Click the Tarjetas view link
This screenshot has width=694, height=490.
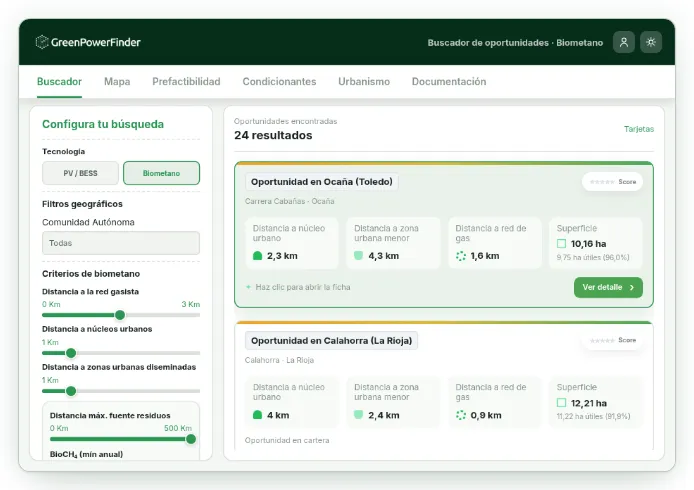tap(639, 129)
